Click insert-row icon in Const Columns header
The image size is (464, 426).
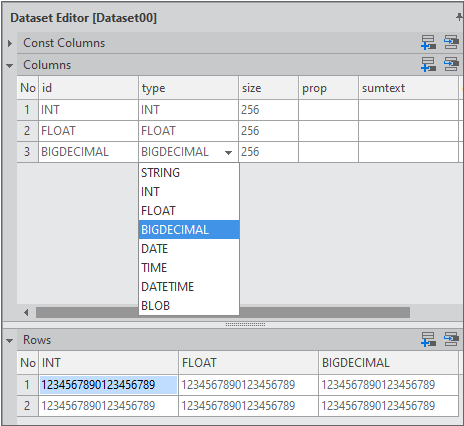[x=451, y=43]
